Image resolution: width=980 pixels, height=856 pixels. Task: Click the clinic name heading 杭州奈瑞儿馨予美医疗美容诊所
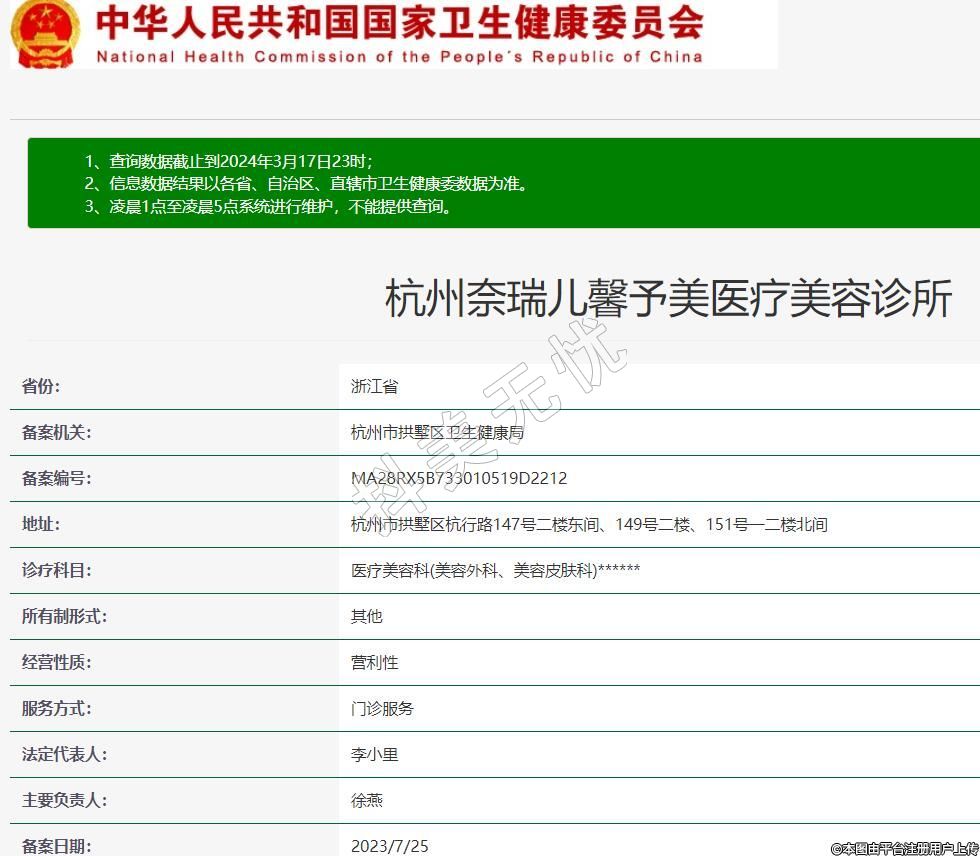[x=668, y=299]
